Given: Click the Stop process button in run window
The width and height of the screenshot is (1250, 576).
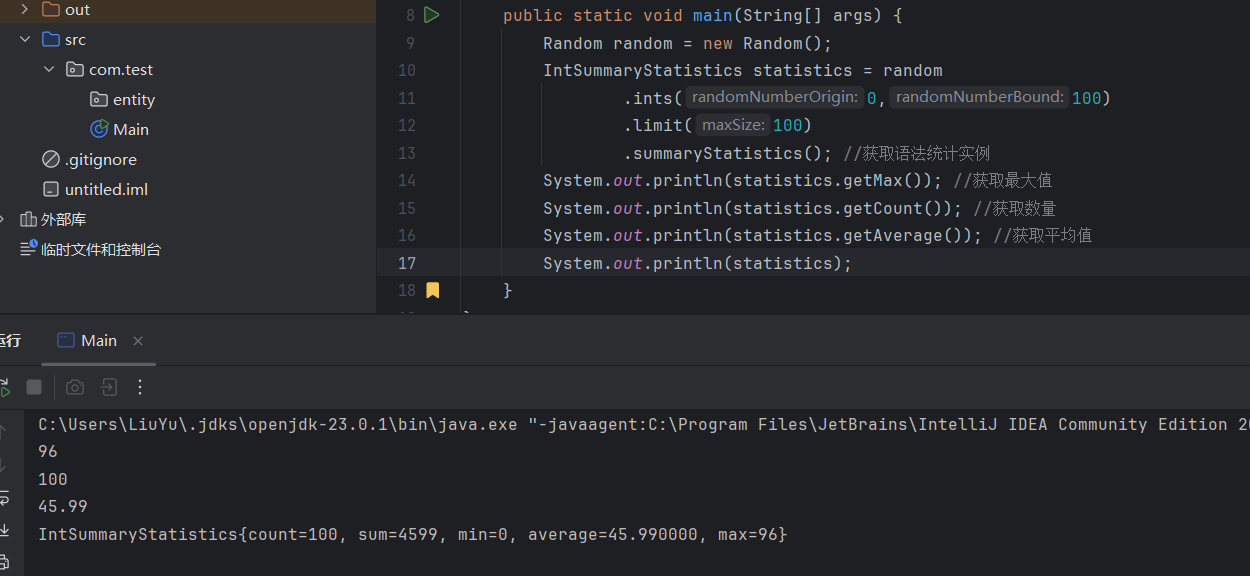Looking at the screenshot, I should 33,387.
